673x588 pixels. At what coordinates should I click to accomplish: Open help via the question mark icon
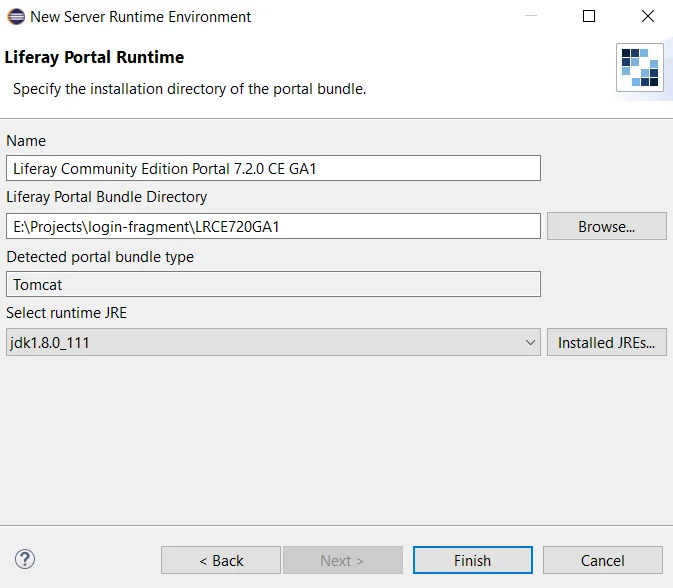[x=26, y=559]
